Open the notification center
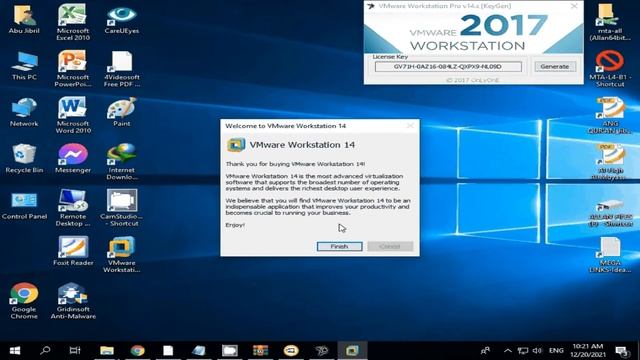The height and width of the screenshot is (360, 640). [622, 351]
